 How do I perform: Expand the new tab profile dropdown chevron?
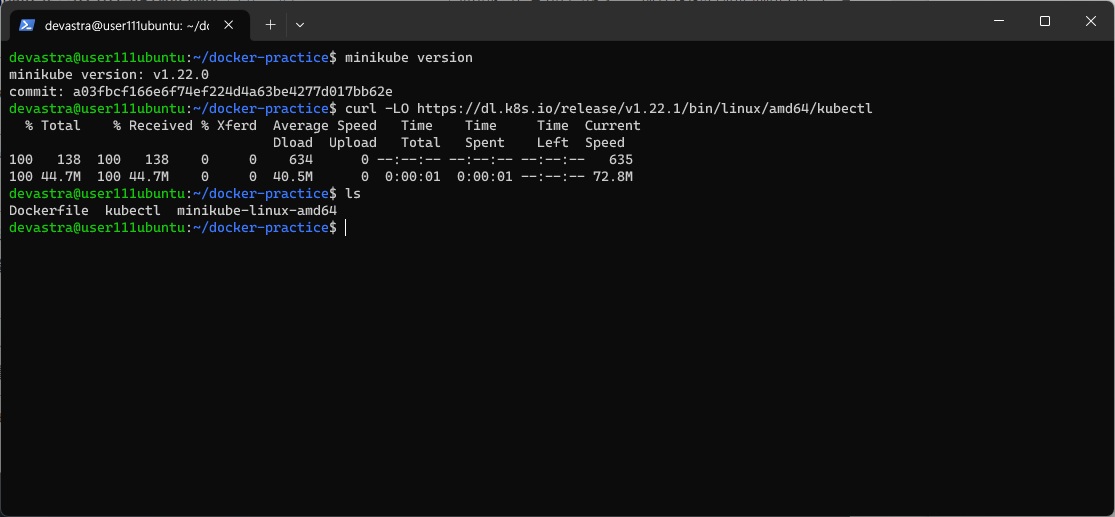299,25
